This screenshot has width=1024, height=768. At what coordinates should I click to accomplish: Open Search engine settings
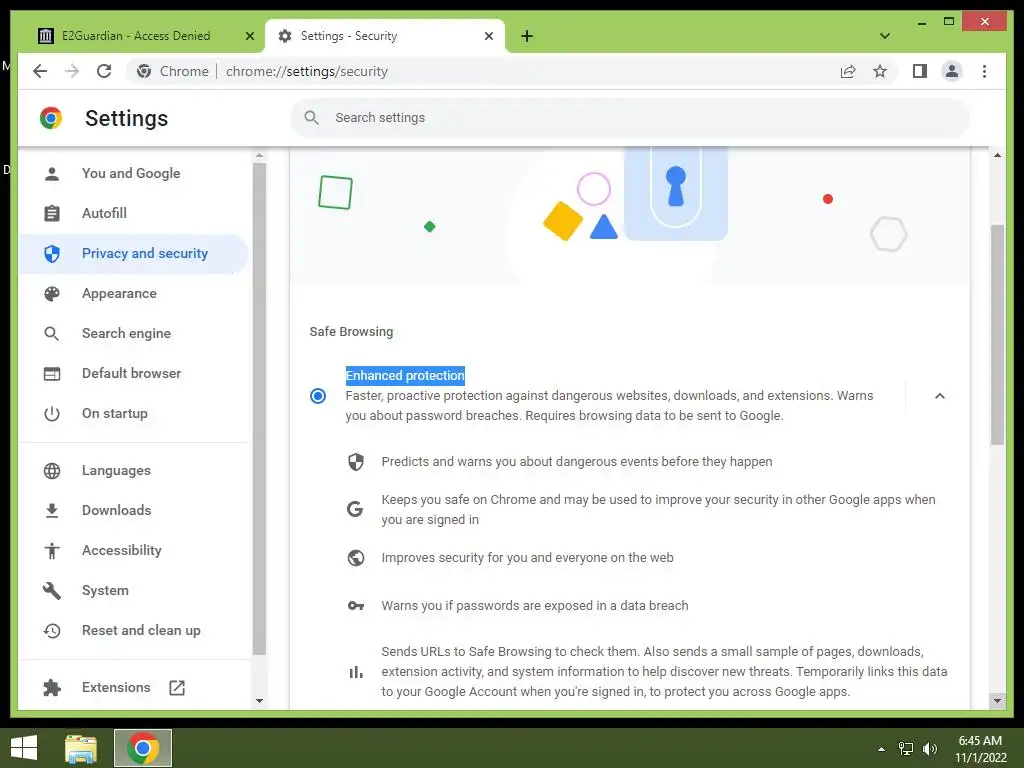133,334
